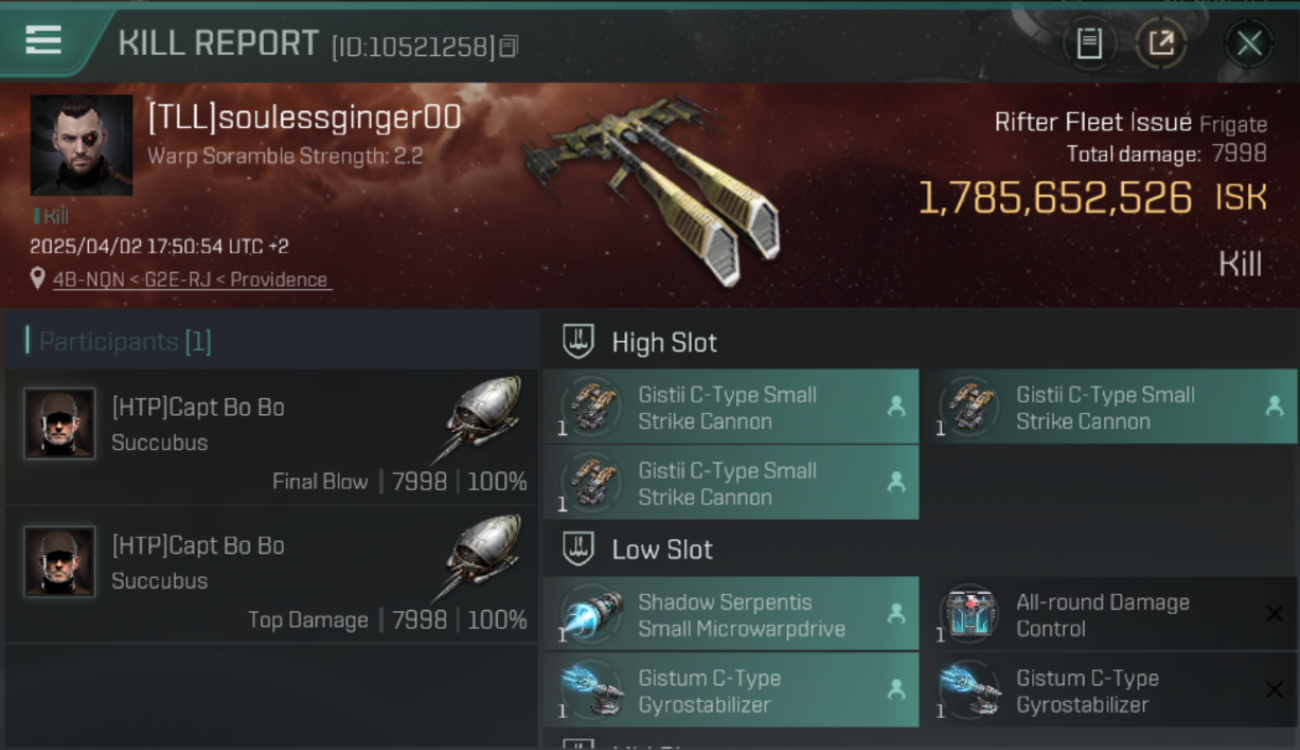The width and height of the screenshot is (1300, 750).
Task: Click X on right Gistum C-Type Gyrostabilizer
Action: tap(1274, 690)
